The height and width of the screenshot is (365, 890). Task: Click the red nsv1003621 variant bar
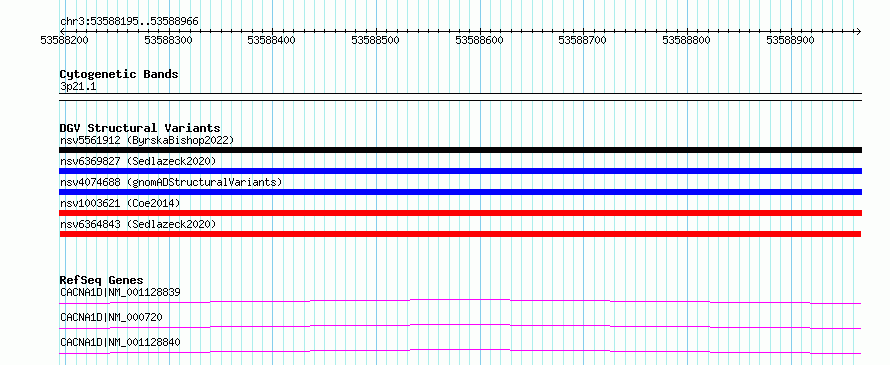460,213
